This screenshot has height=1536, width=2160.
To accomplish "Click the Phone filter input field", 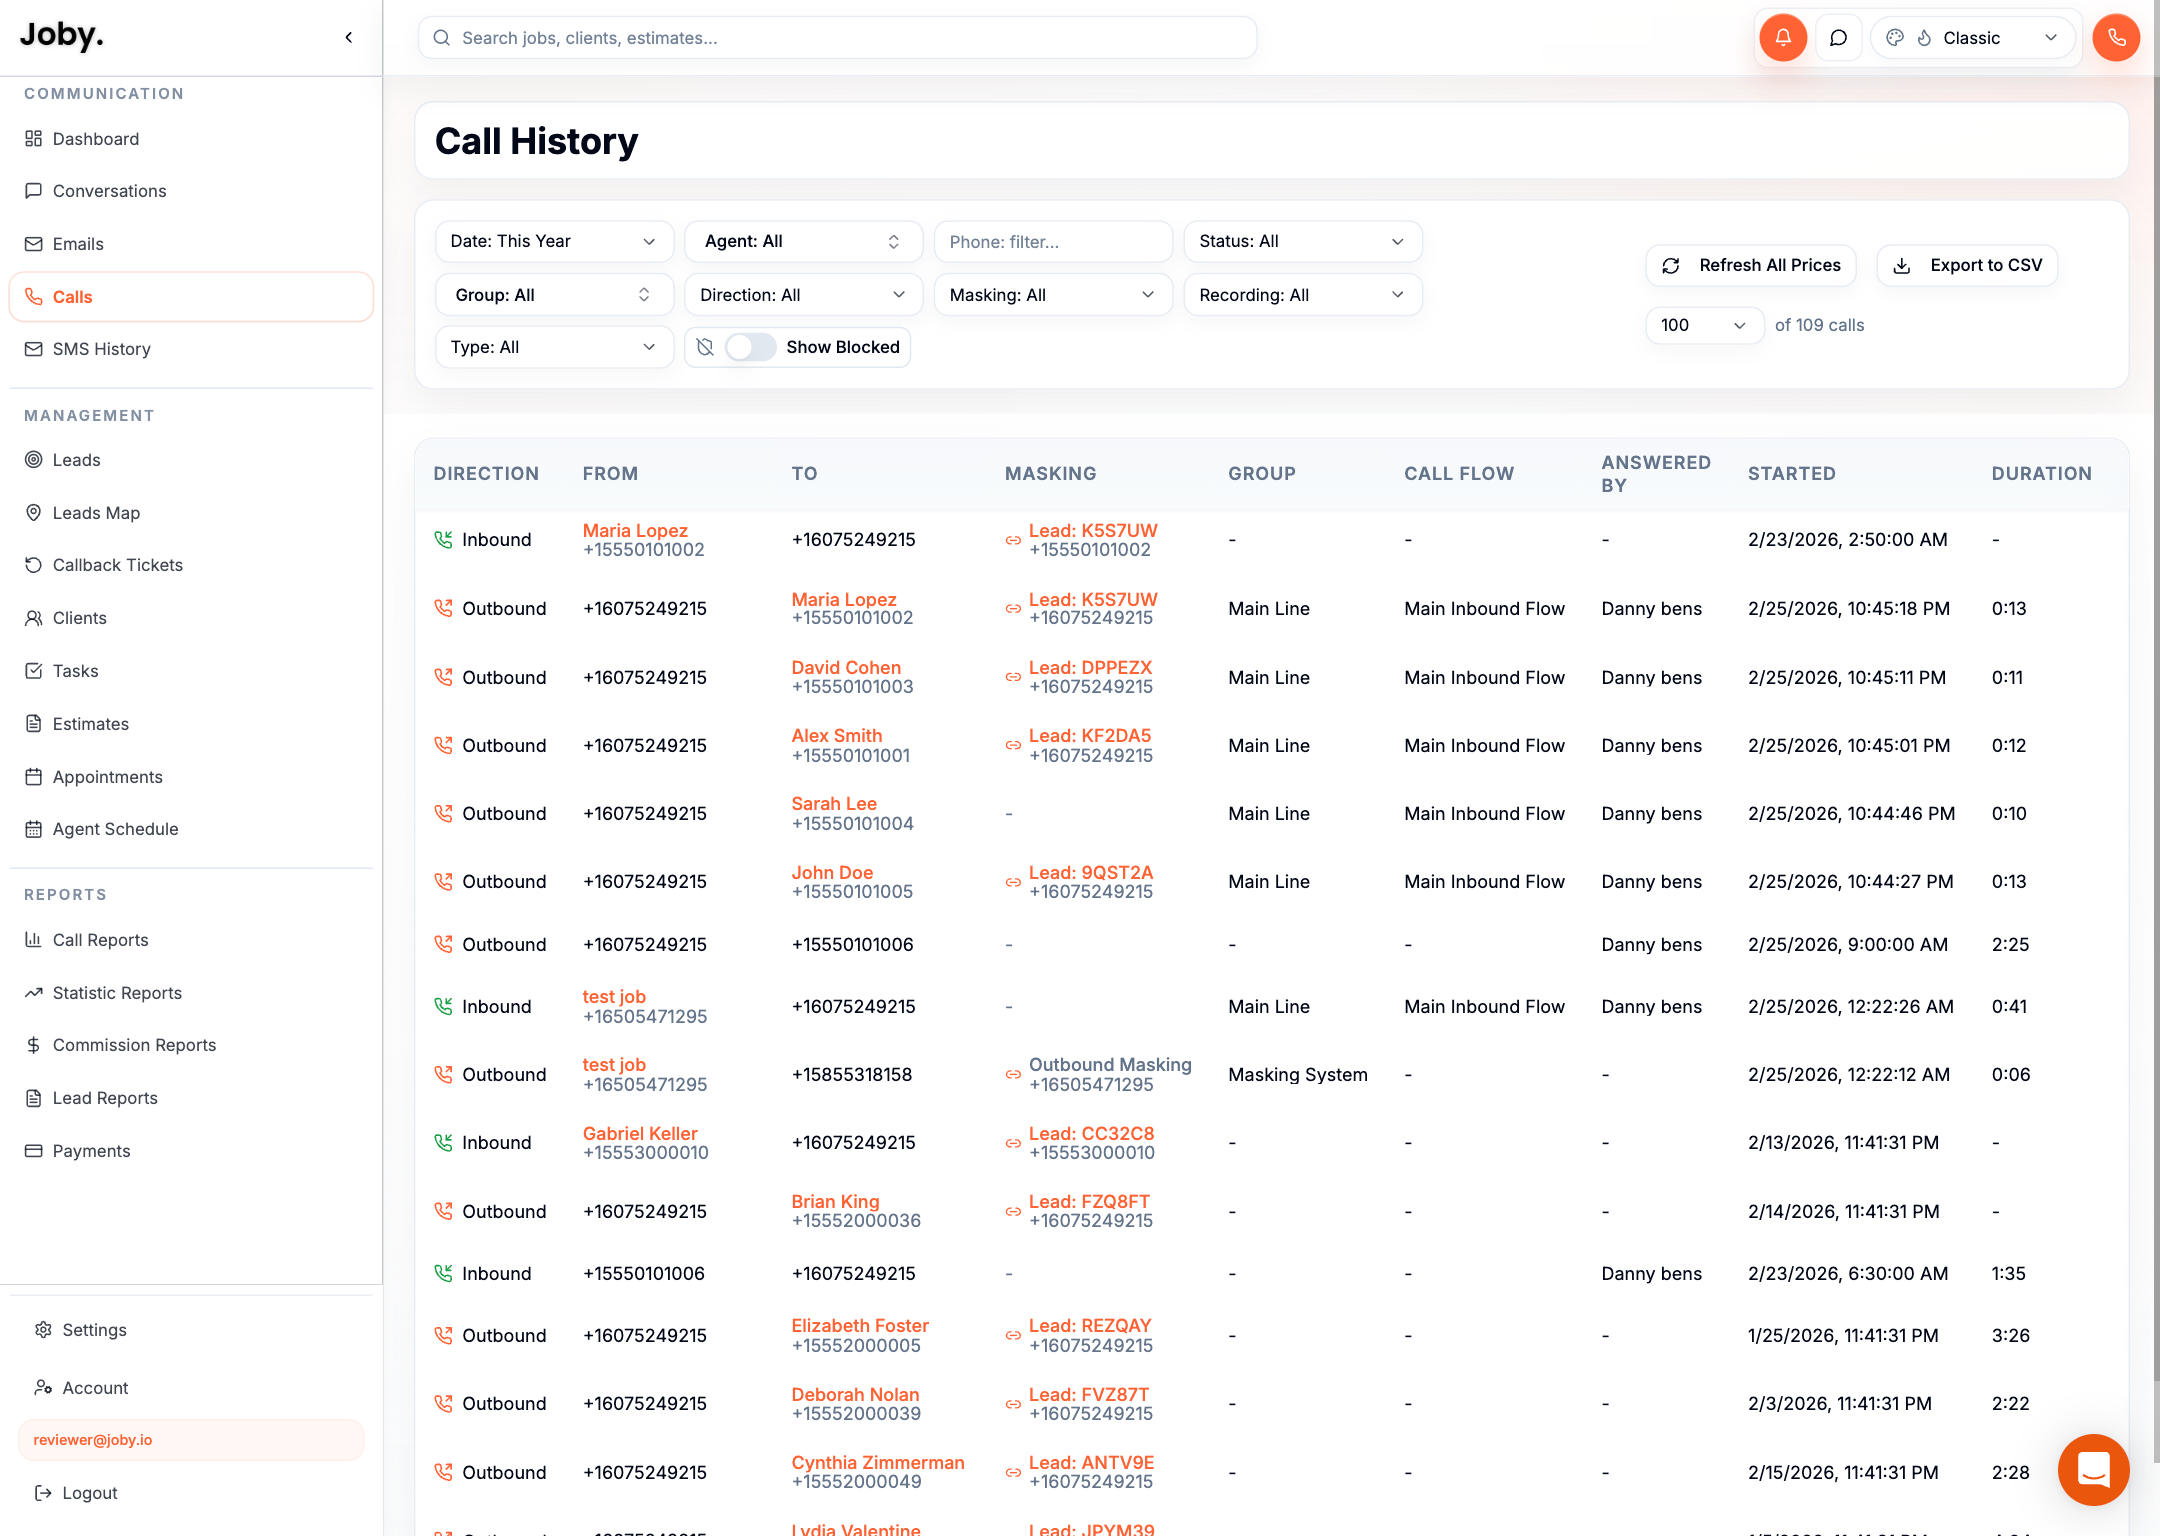I will pyautogui.click(x=1053, y=242).
